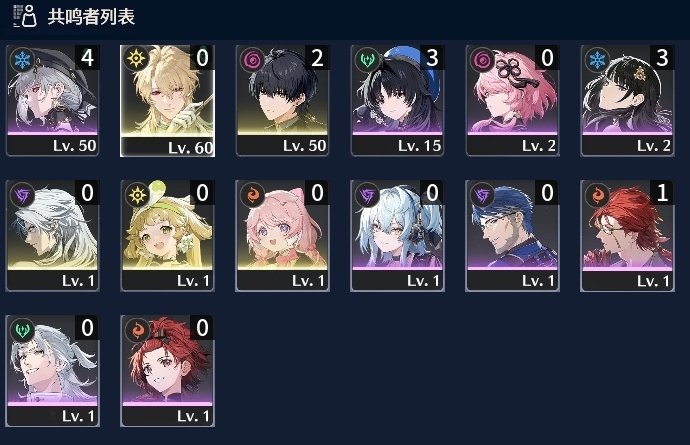Click the flame icon on pink cat-ear girl card
This screenshot has height=445, width=690.
252,195
